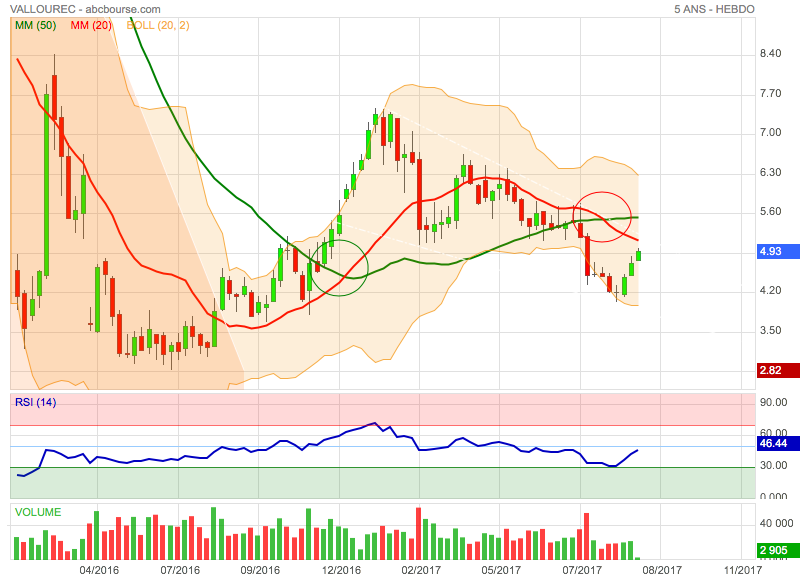Click the 40 000 volume axis label
The width and height of the screenshot is (800, 580).
click(776, 523)
